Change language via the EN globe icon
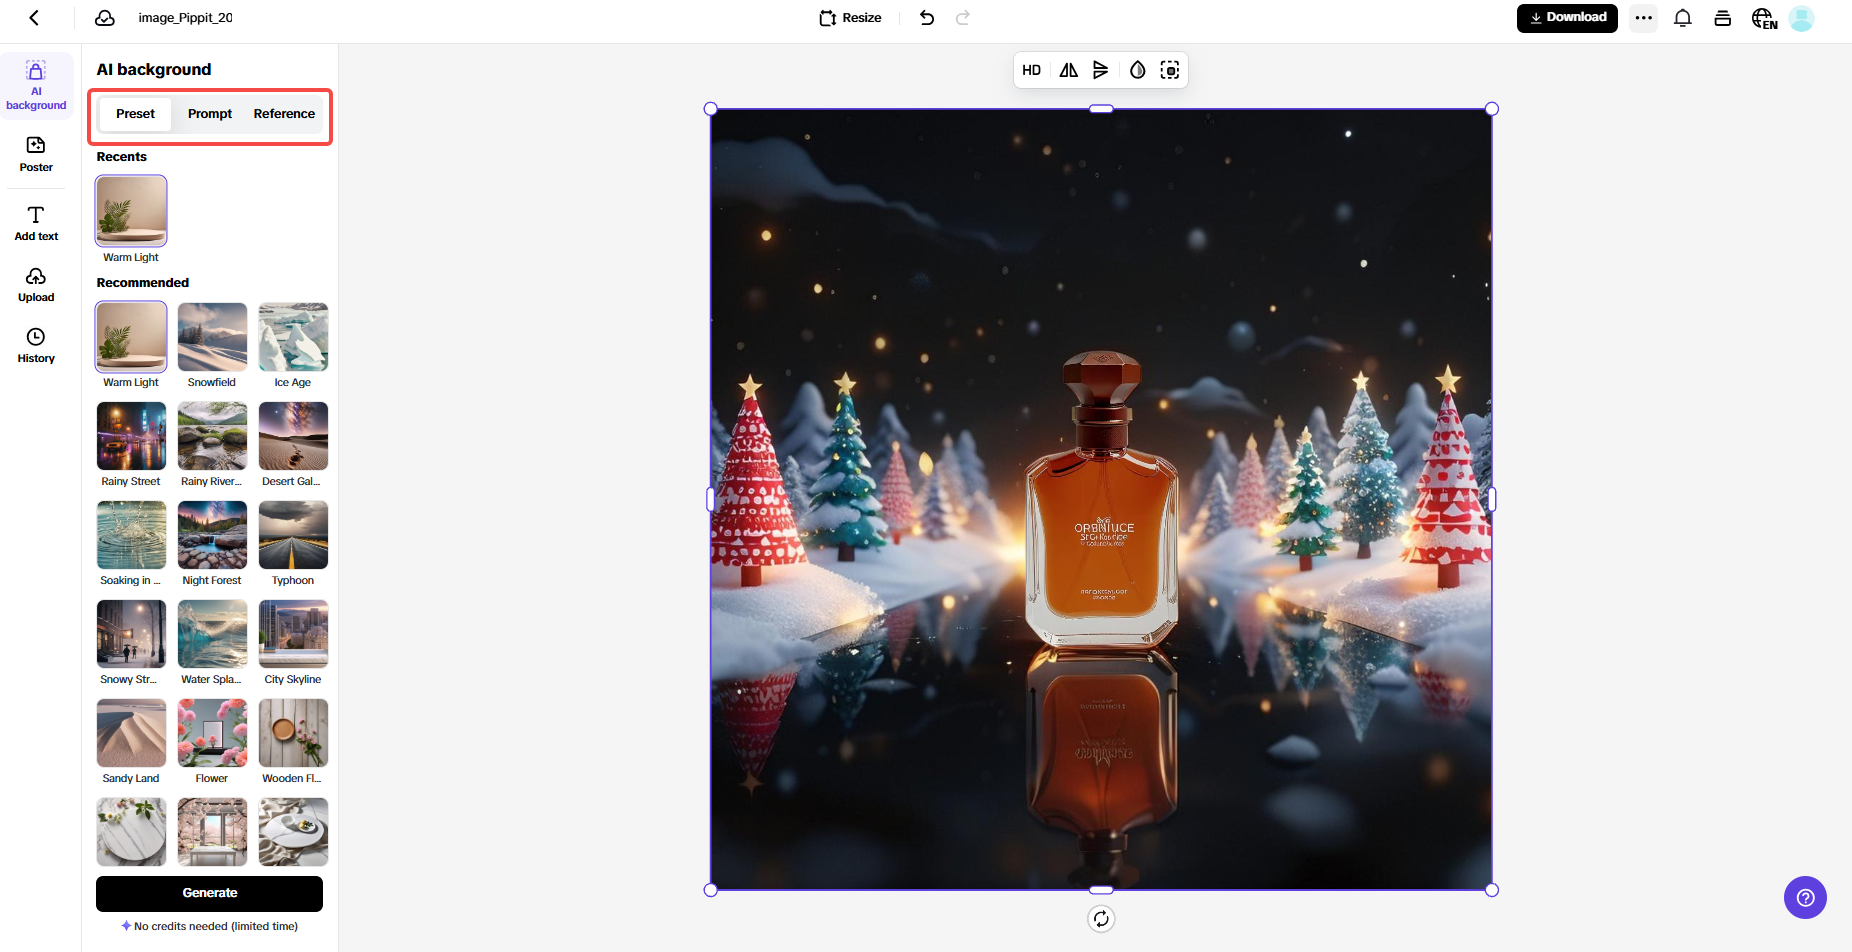 pyautogui.click(x=1763, y=18)
